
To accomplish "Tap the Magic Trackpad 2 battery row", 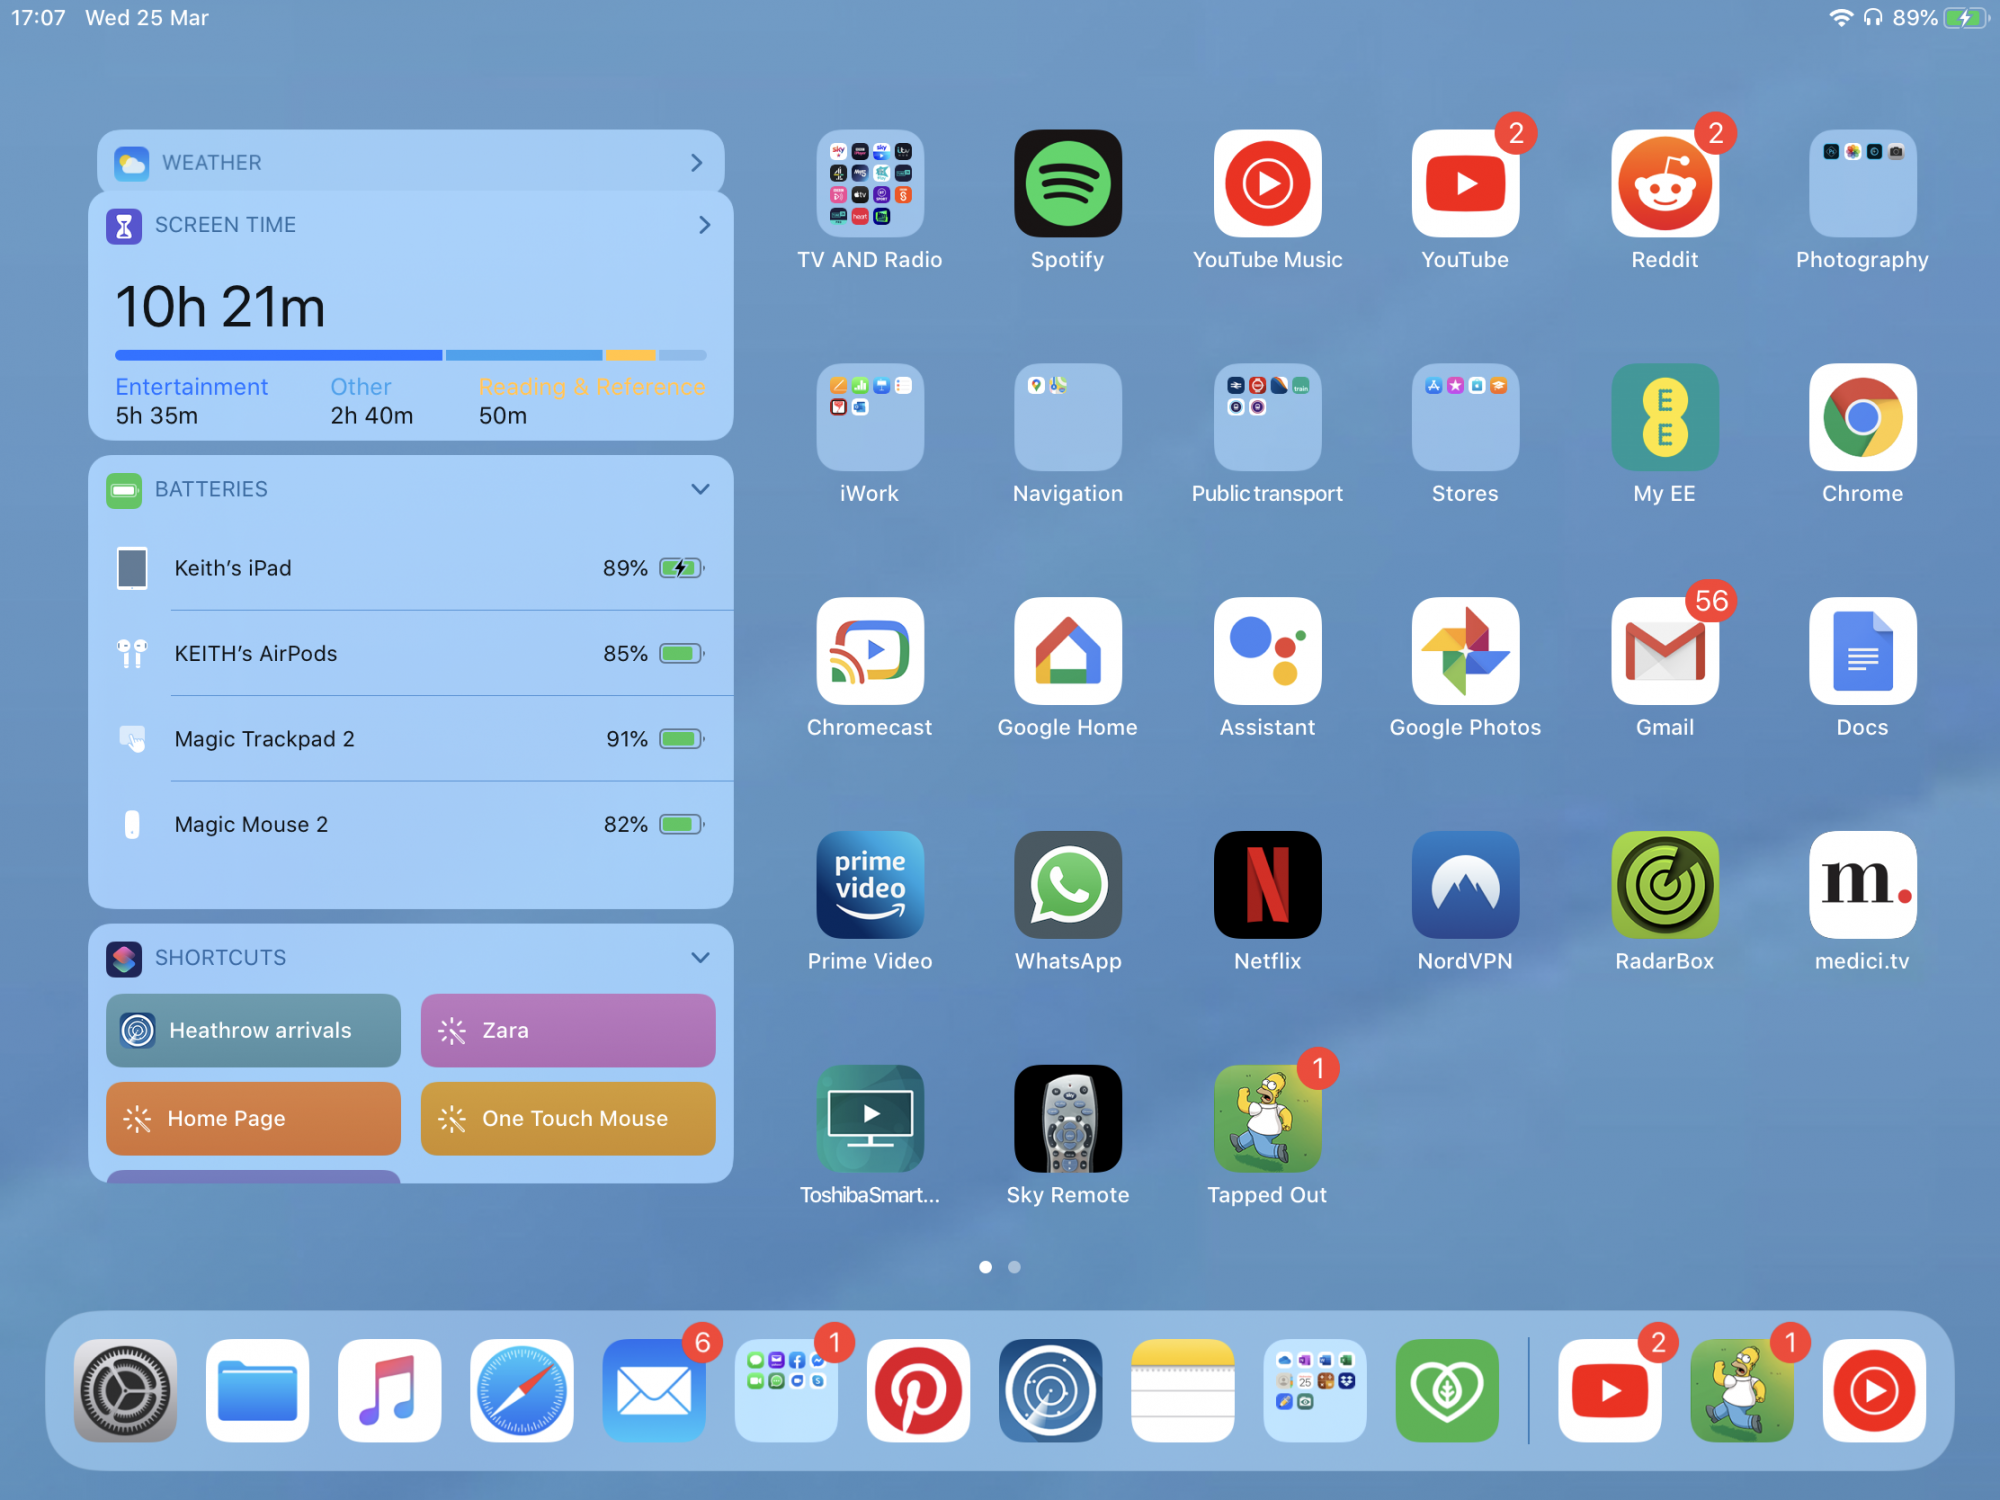I will (x=411, y=739).
